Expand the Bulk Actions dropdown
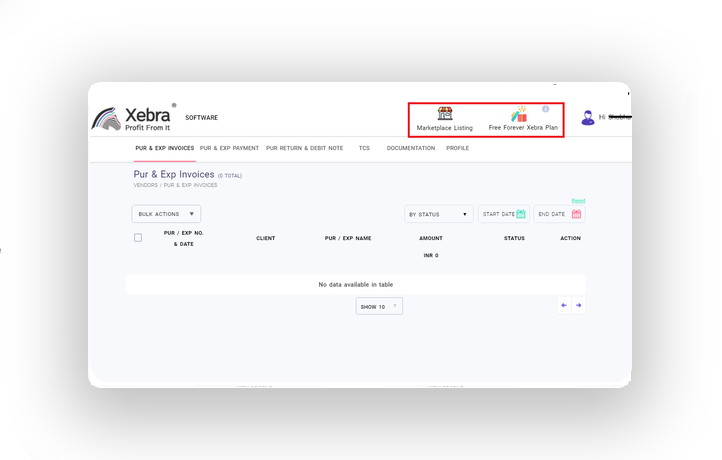 click(x=166, y=214)
